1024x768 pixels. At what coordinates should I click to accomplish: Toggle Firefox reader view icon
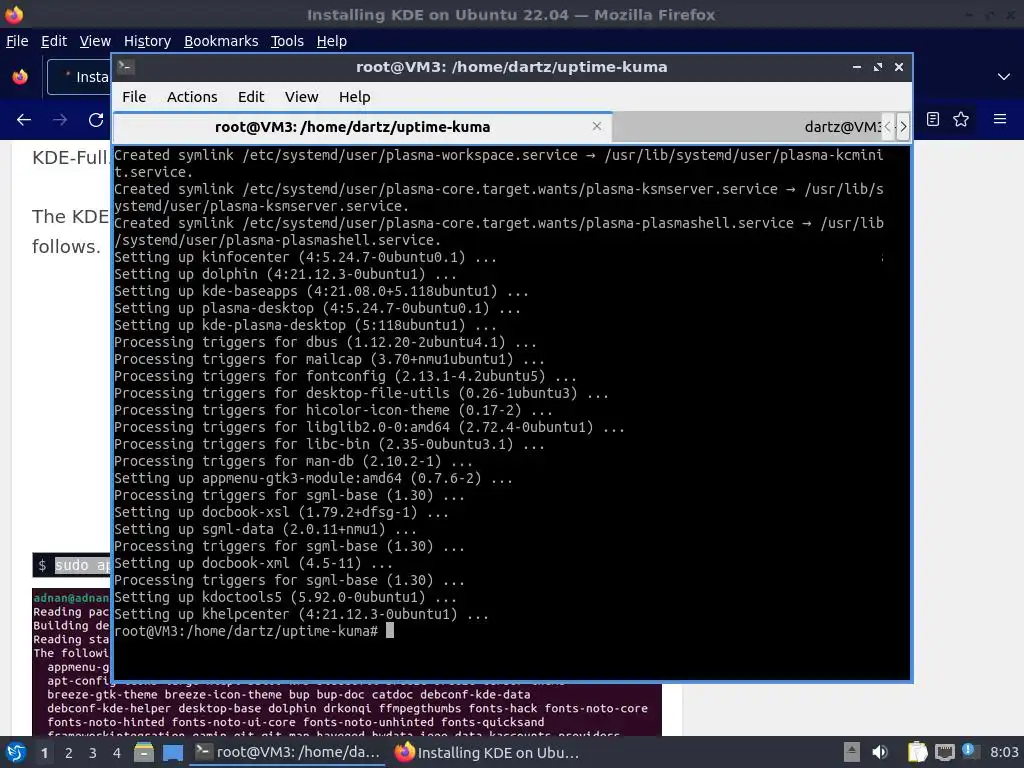(x=933, y=119)
